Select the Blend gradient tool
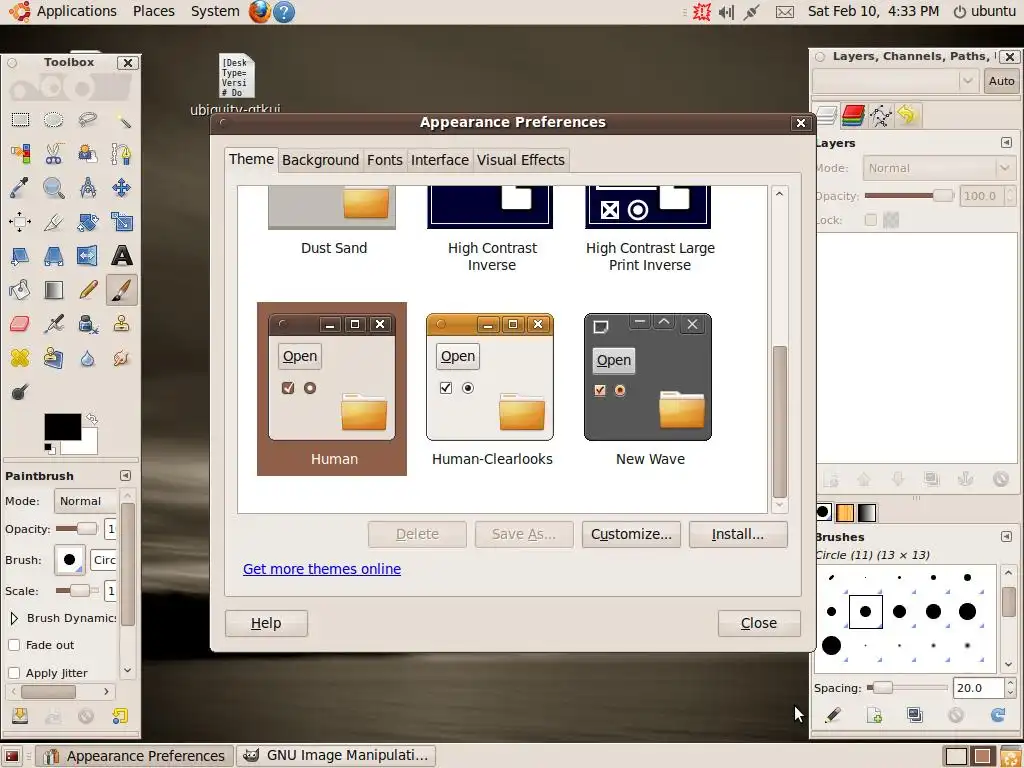1024x768 pixels. point(54,290)
